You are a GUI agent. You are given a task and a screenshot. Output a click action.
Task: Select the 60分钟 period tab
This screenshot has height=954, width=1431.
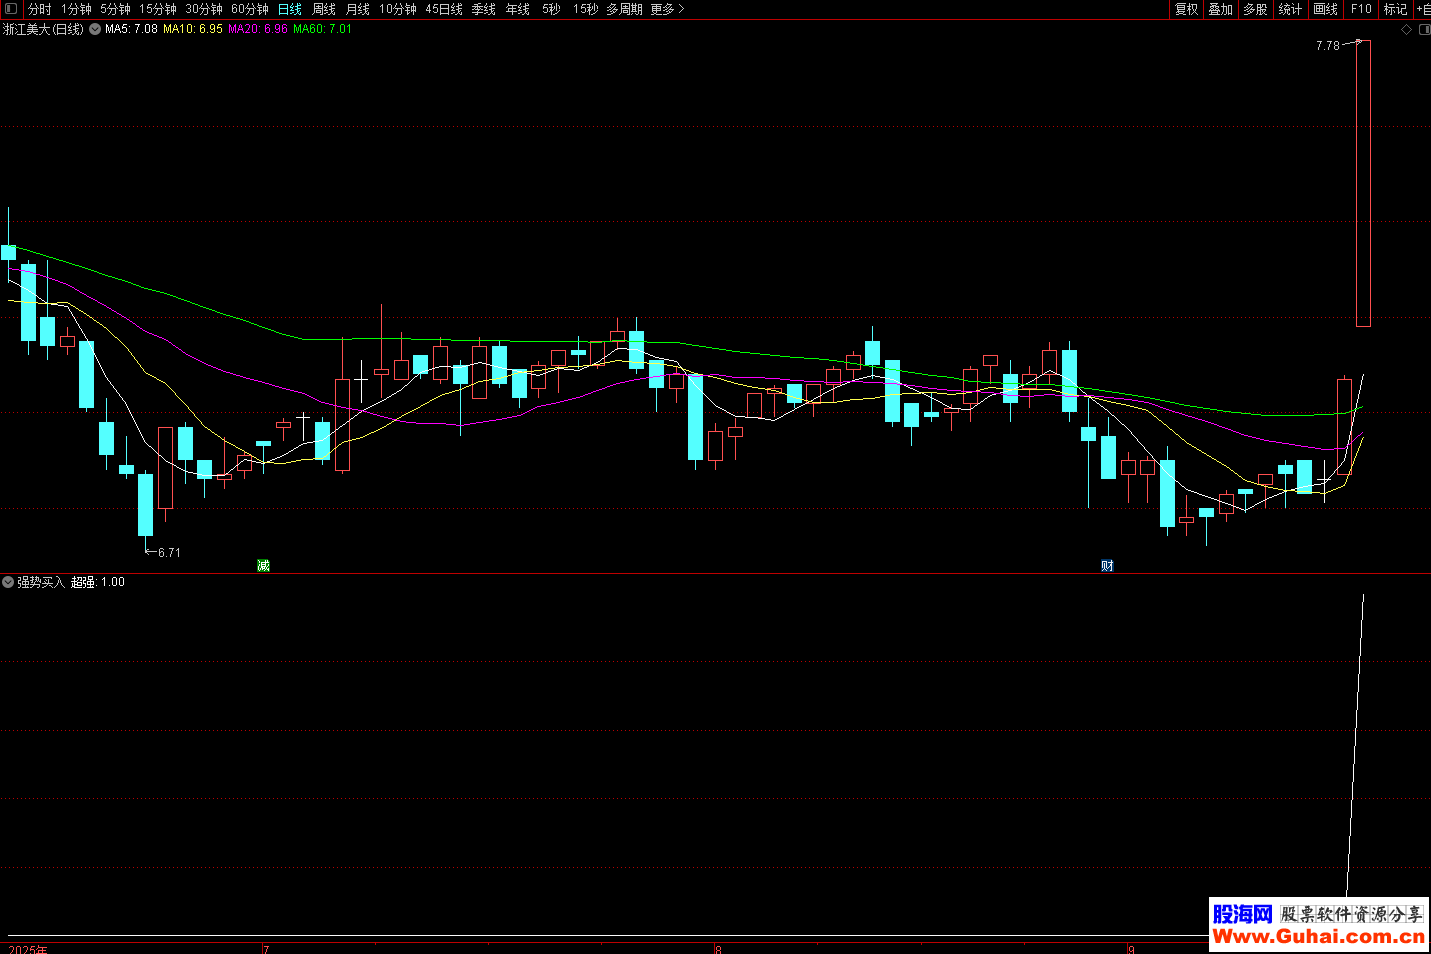pyautogui.click(x=250, y=9)
